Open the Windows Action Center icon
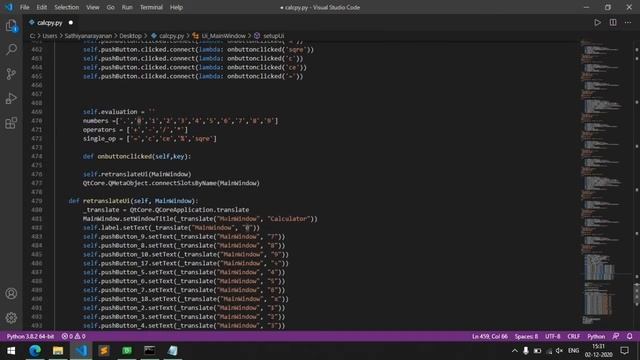Screen dimensions: 640x360 [x=624, y=351]
